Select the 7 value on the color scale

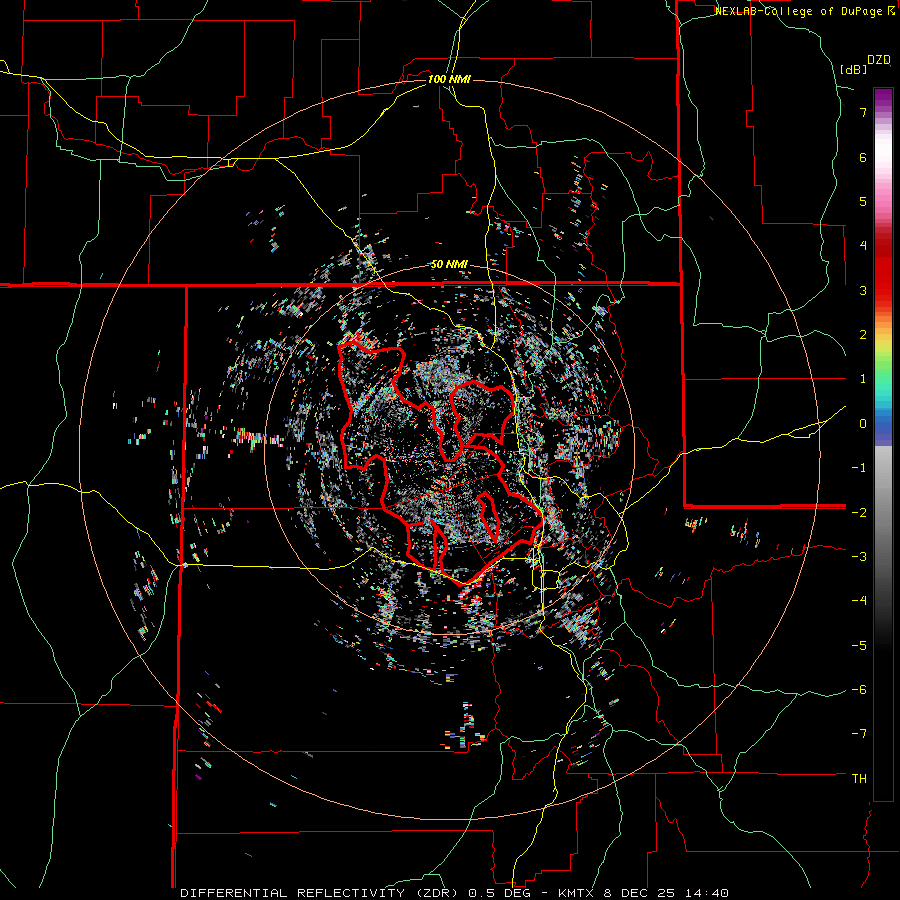coord(863,112)
